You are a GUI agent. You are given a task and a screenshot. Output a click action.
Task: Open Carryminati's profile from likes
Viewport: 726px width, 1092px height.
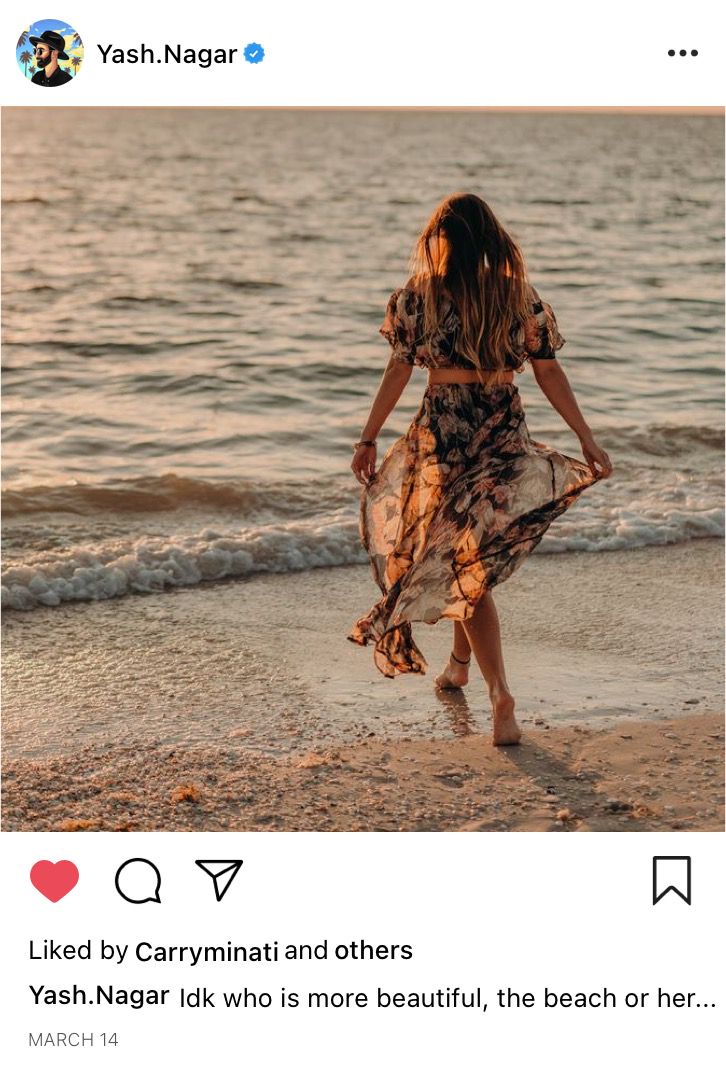point(207,951)
